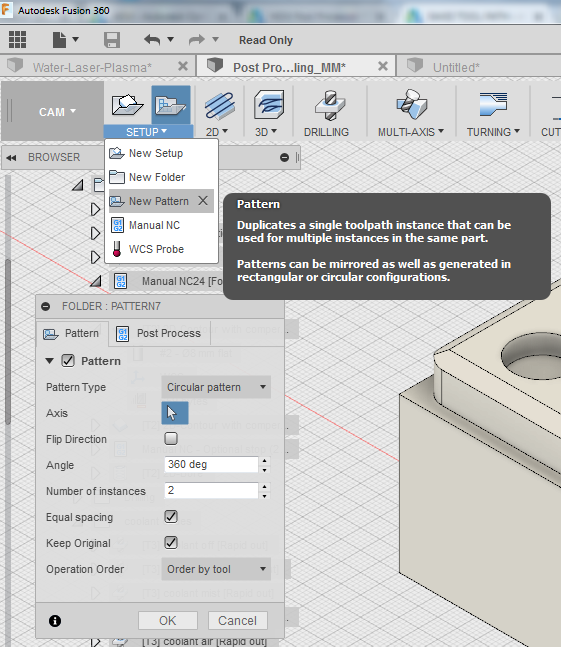Viewport: 561px width, 647px height.
Task: Click the Turning tool icon
Action: point(493,104)
